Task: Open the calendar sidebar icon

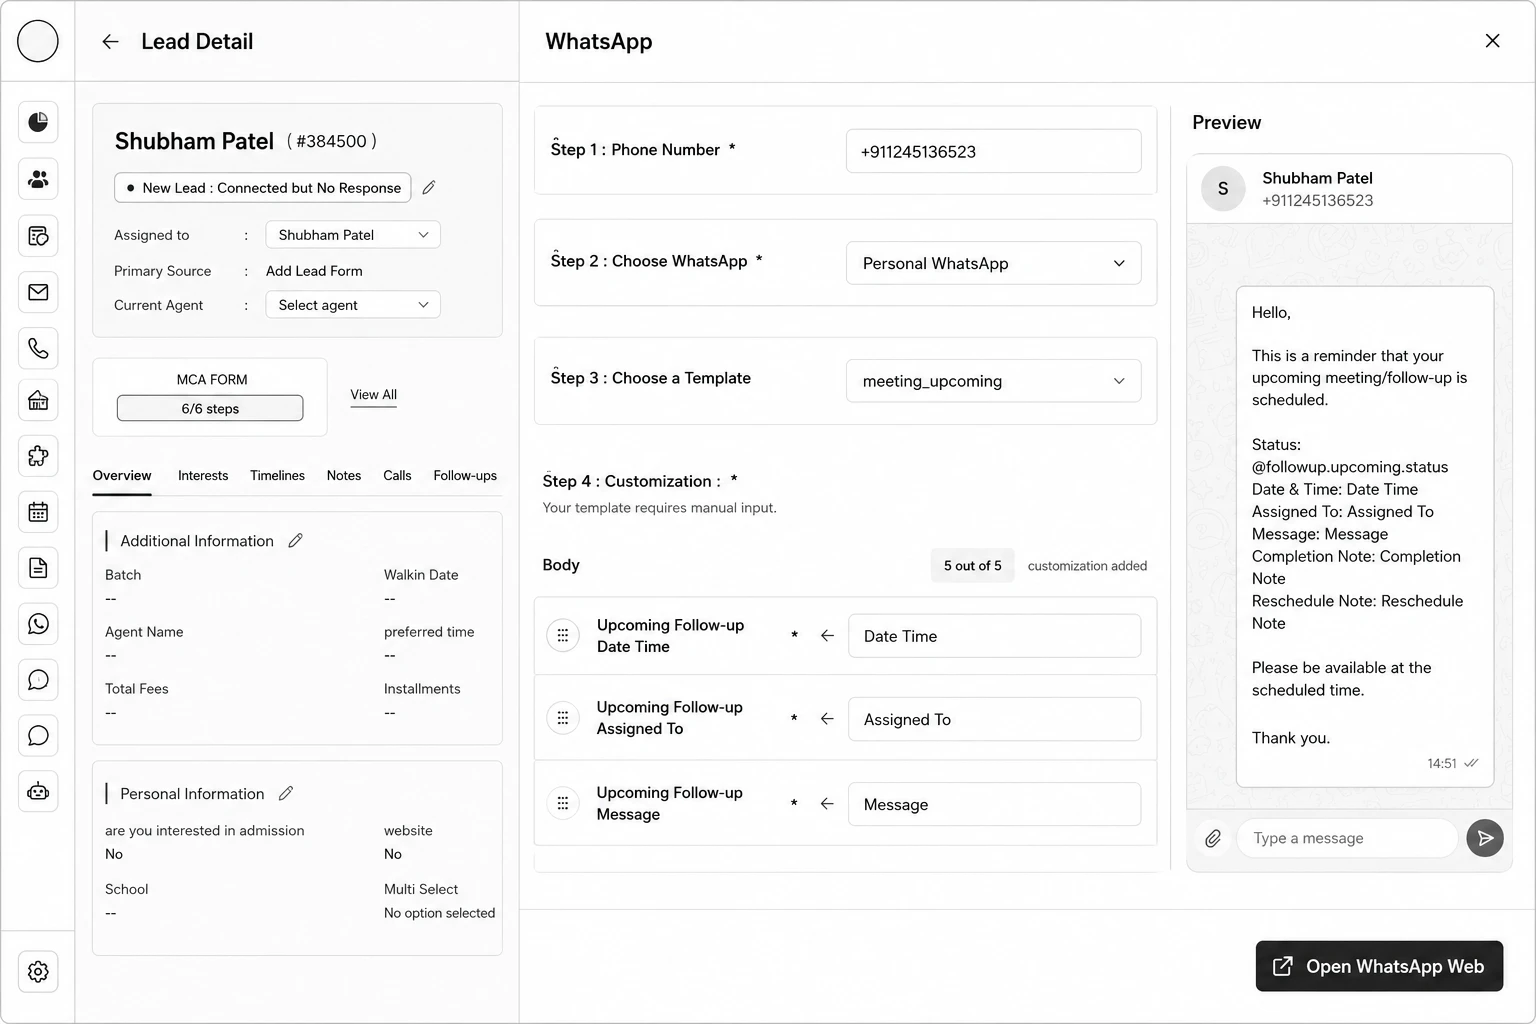Action: 38,512
